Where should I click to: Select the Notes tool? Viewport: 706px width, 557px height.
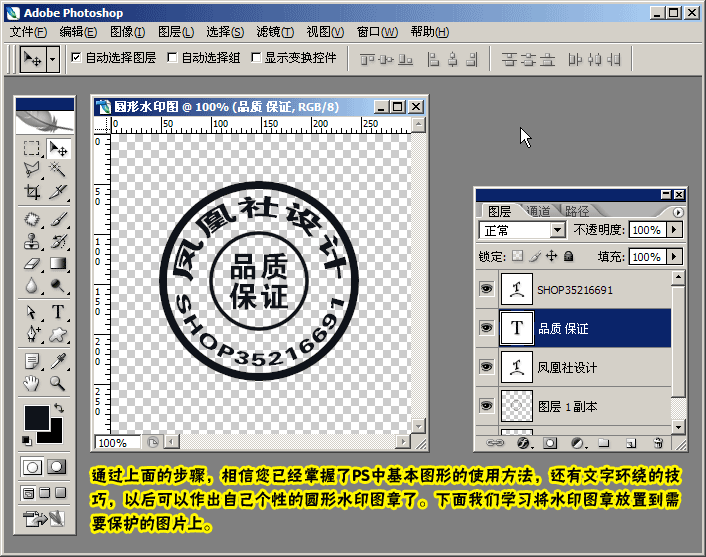pos(32,361)
